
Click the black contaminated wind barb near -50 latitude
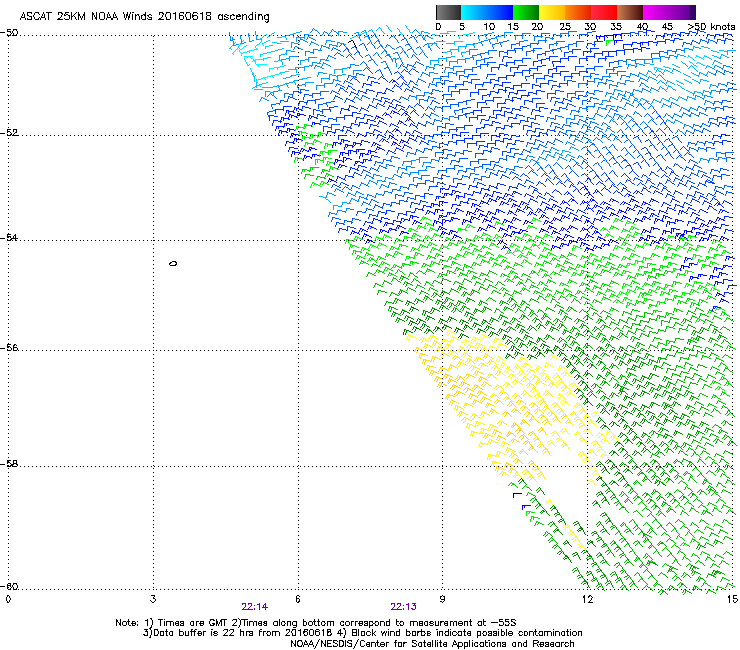point(352,44)
